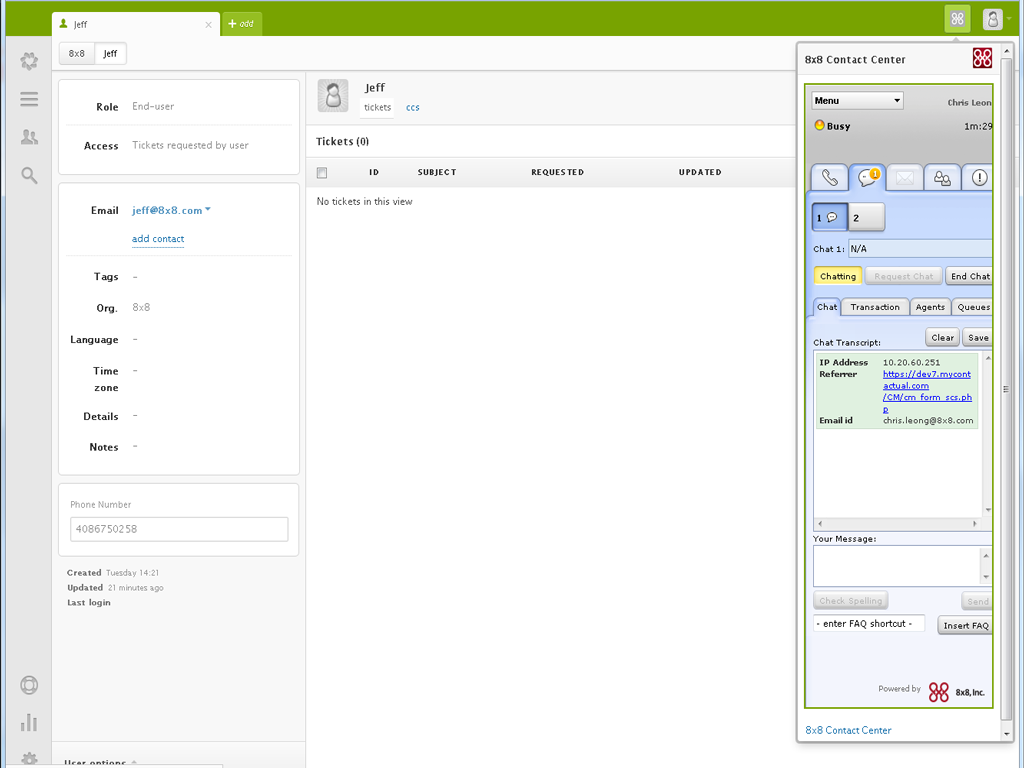
Task: Open the Menu dropdown in Contact Center
Action: (855, 100)
